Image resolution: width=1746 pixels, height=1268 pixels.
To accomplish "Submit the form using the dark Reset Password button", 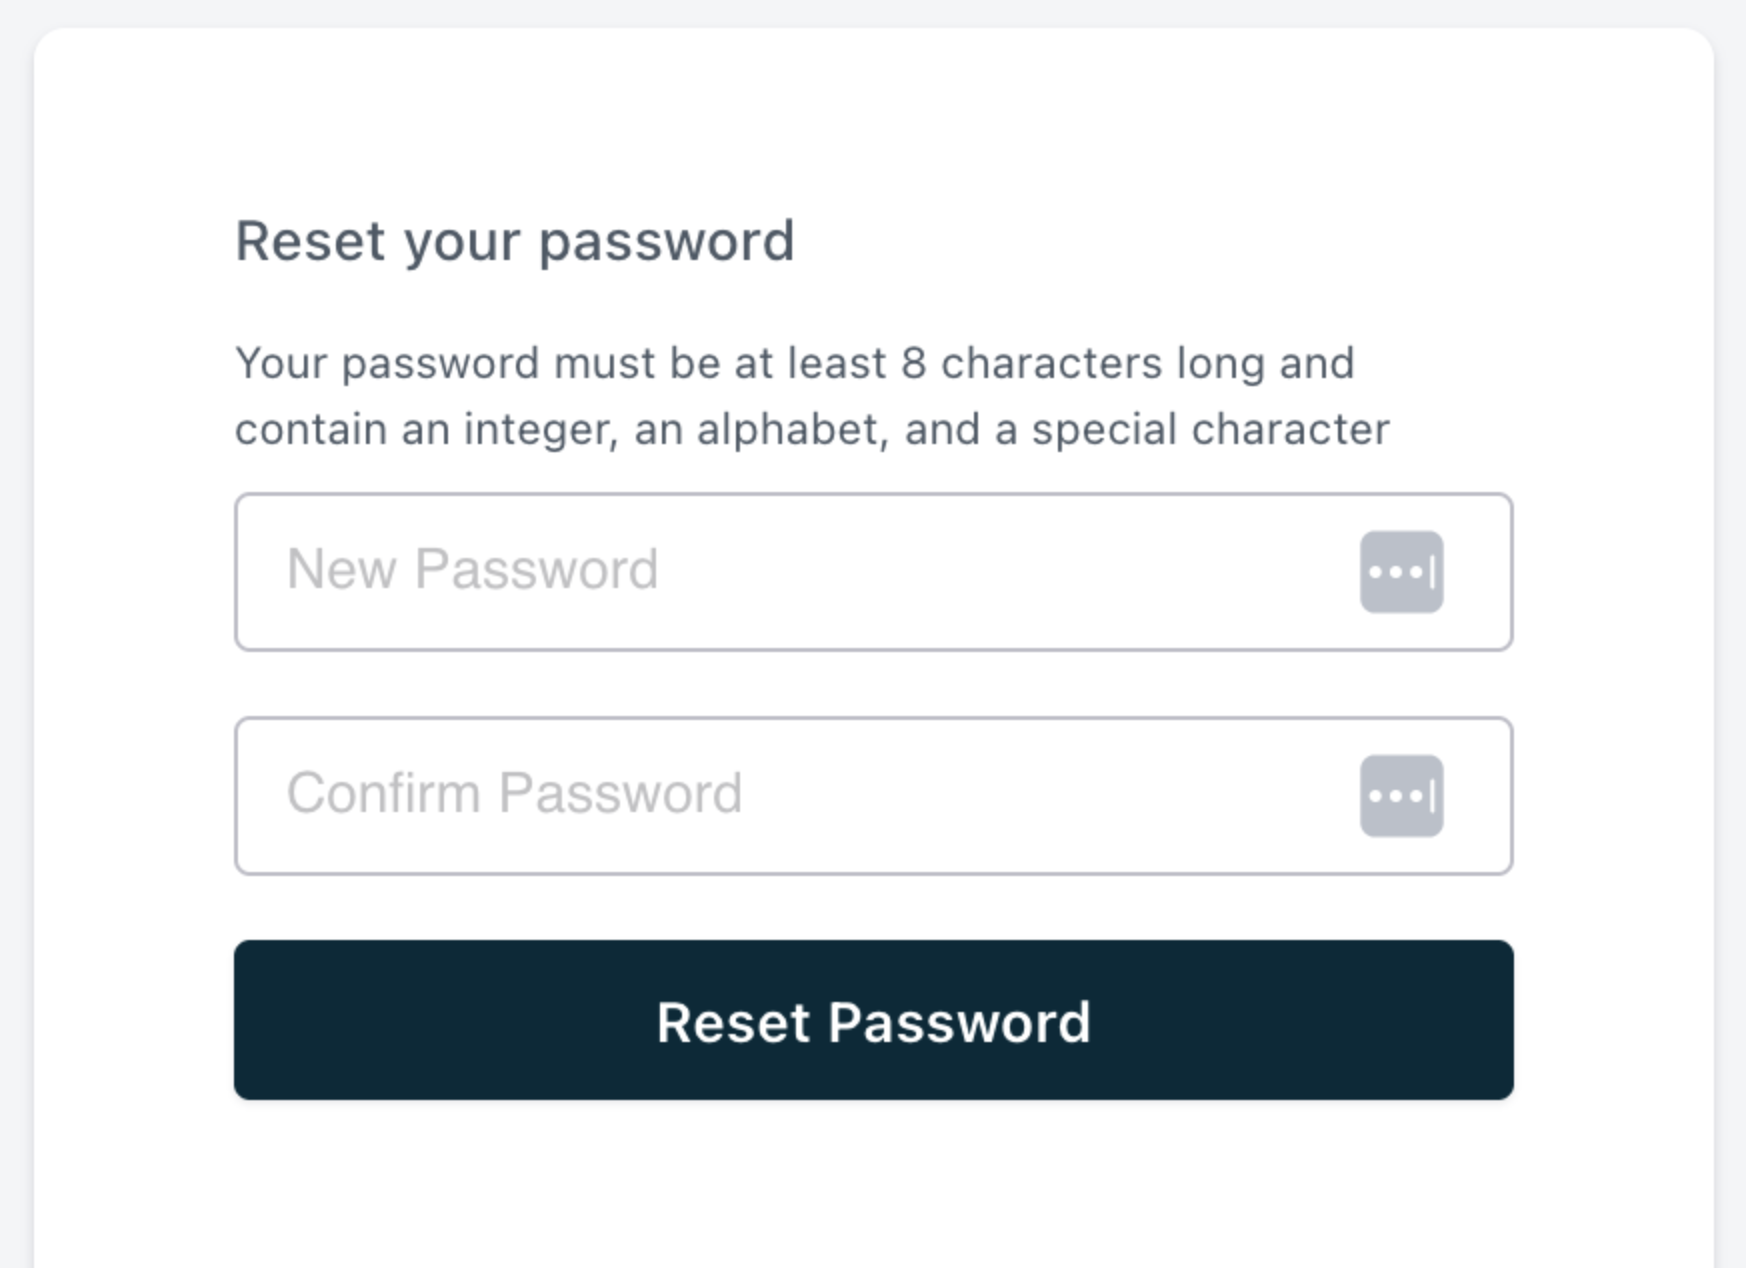I will pos(873,1020).
